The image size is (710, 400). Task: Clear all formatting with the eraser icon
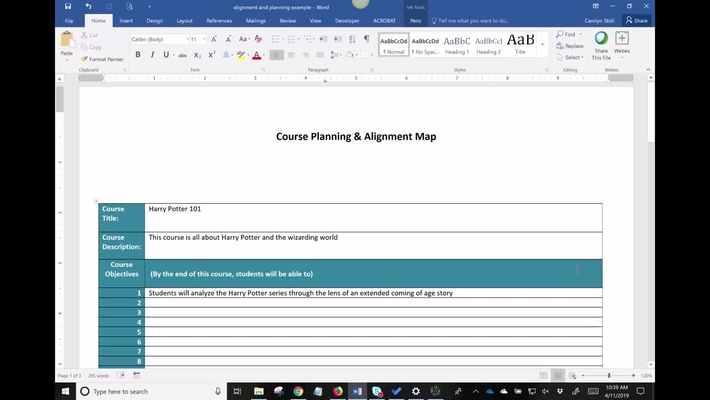[258, 39]
